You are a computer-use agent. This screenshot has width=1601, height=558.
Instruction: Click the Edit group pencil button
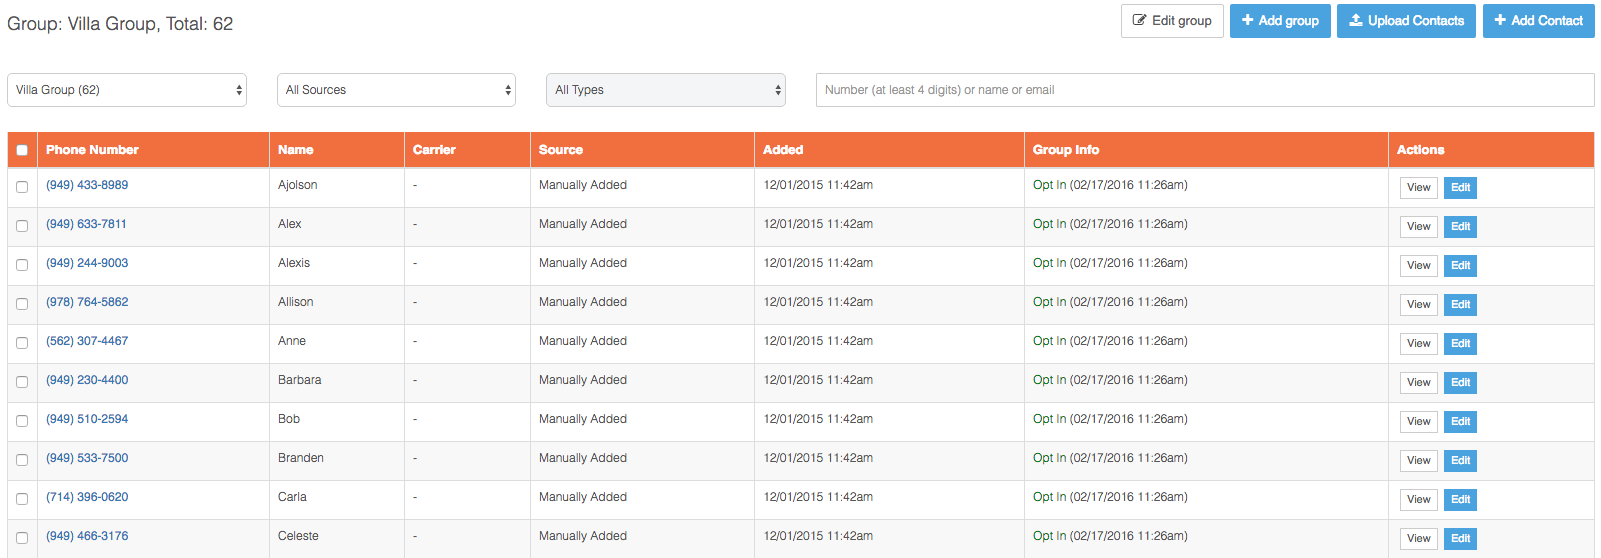coord(1171,21)
